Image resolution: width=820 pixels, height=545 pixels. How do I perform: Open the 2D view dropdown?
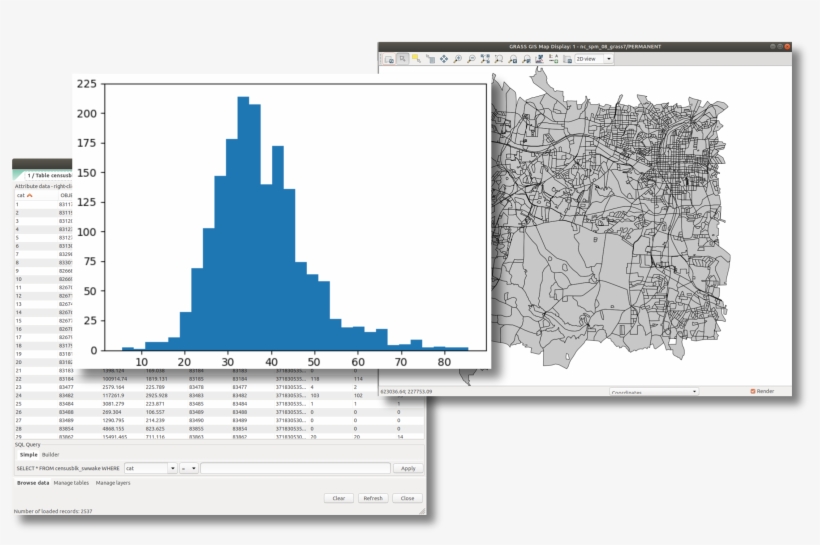(x=595, y=59)
